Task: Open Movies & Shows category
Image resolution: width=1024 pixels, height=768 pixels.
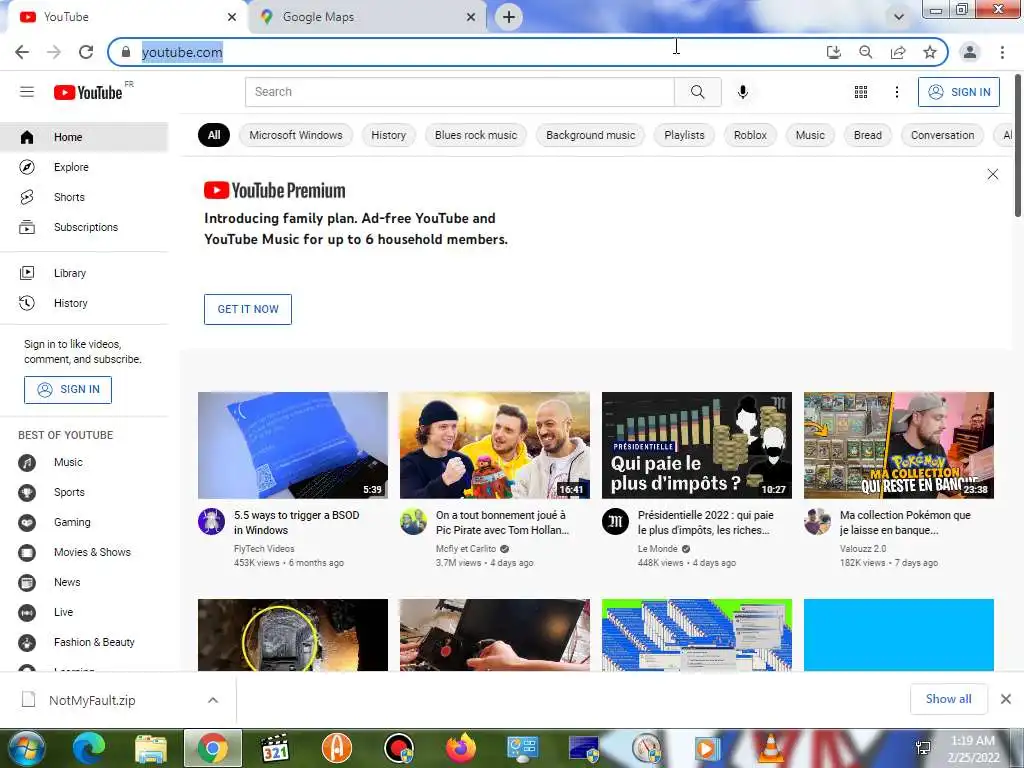Action: (x=84, y=552)
